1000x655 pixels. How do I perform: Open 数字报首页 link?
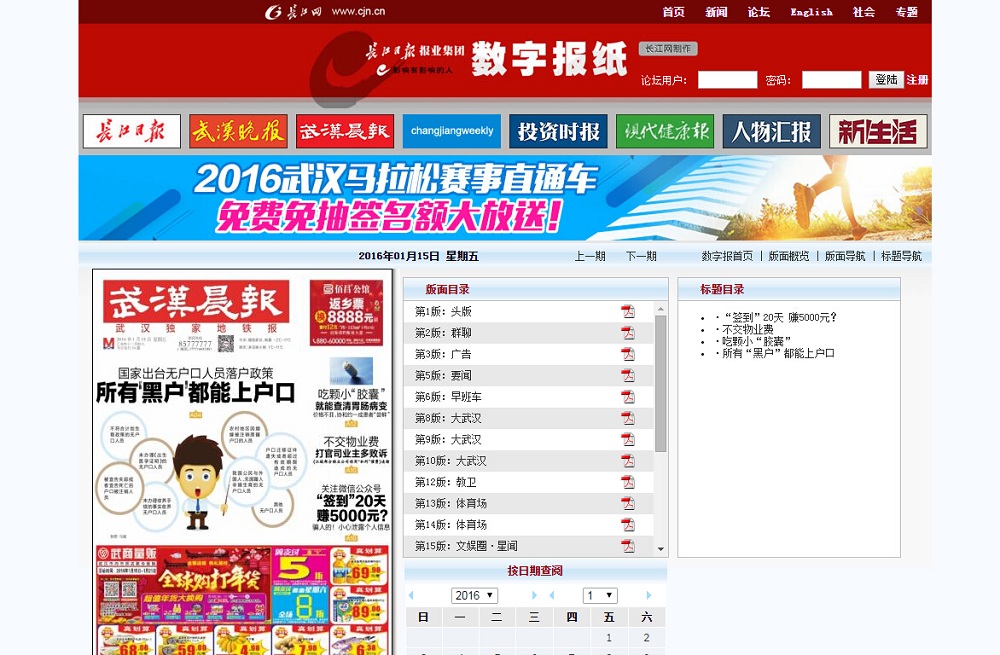point(727,256)
